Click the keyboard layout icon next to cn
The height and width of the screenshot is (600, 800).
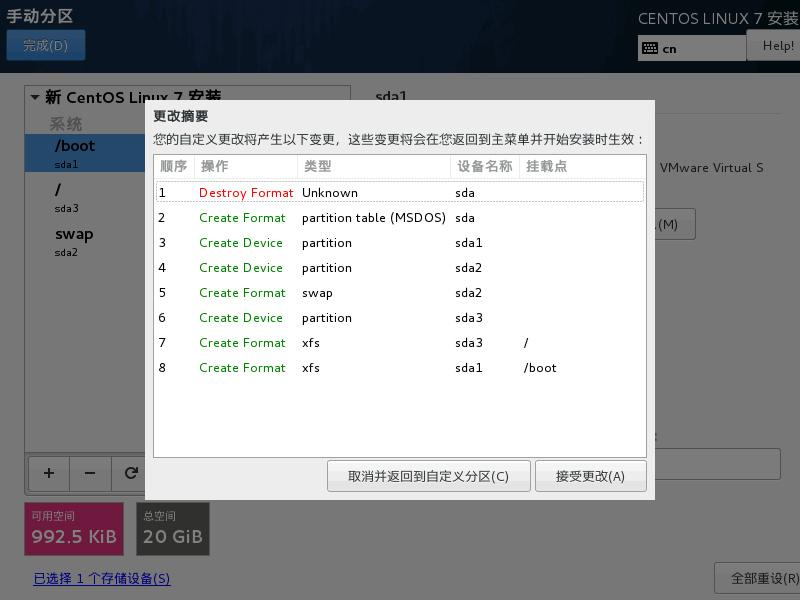pyautogui.click(x=650, y=48)
